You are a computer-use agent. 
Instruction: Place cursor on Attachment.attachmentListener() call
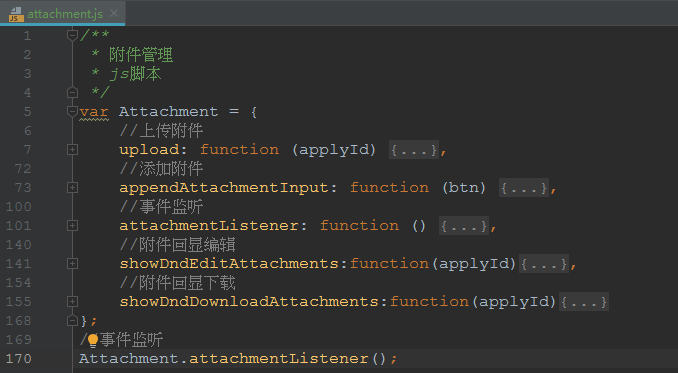(x=237, y=359)
